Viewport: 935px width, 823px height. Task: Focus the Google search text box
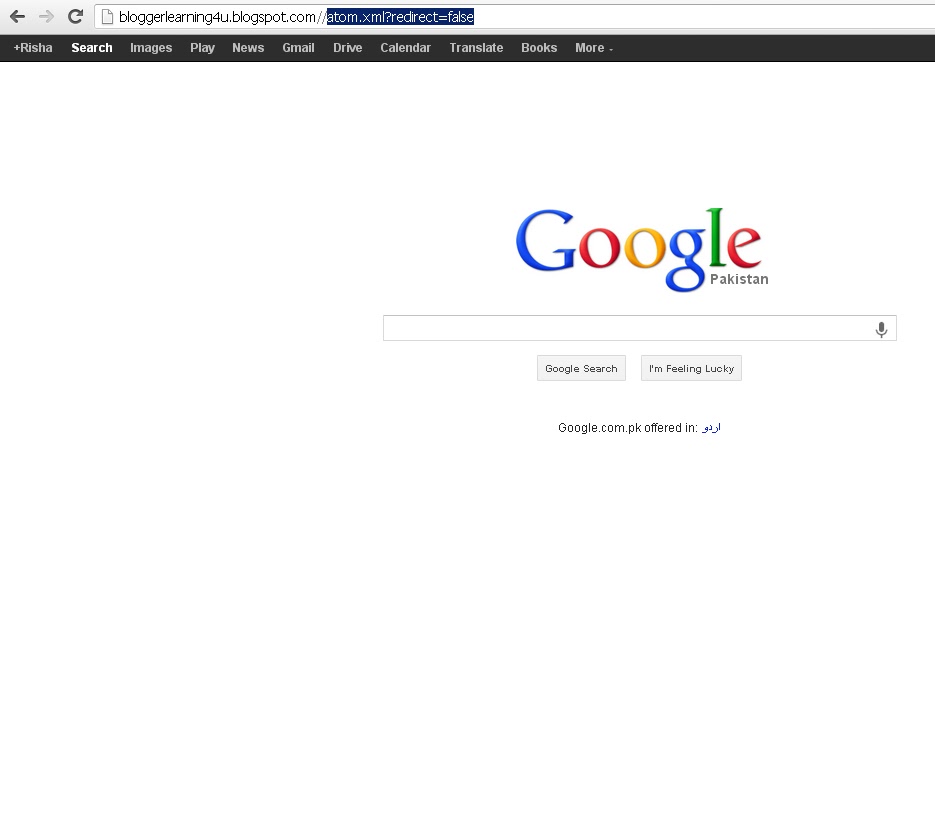[640, 328]
